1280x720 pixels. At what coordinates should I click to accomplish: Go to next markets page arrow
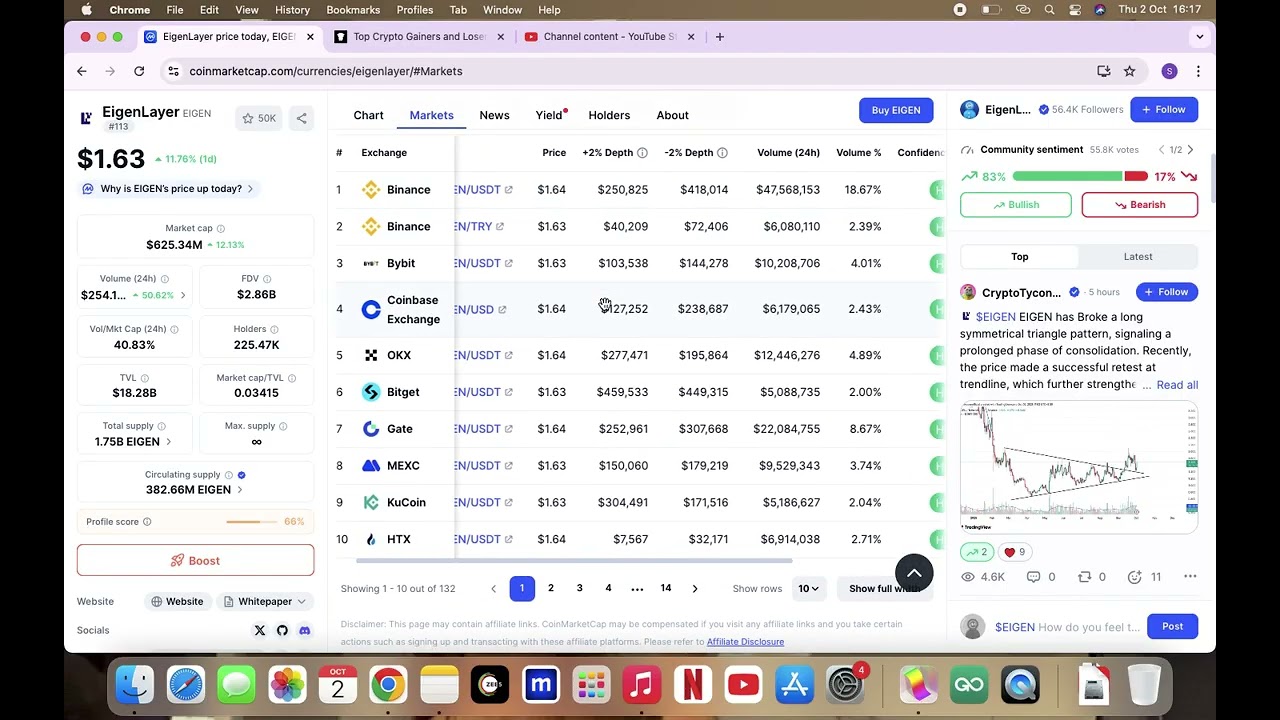point(695,589)
